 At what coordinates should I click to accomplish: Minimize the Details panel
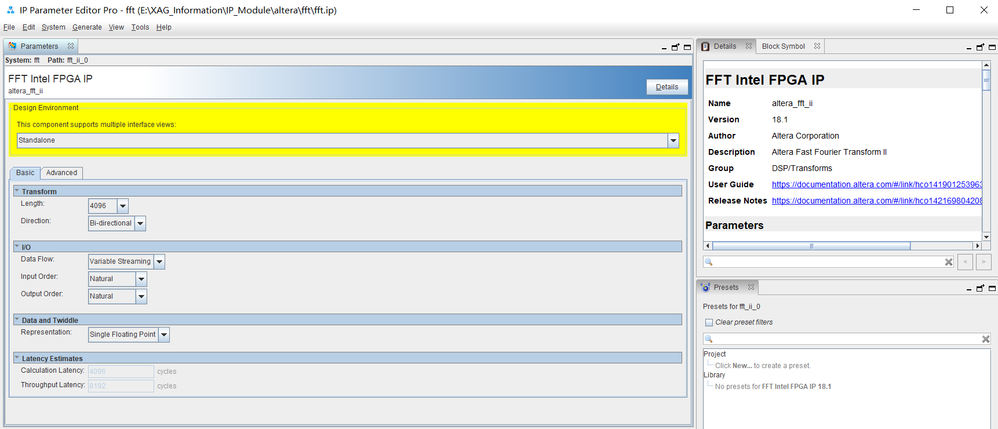pos(968,48)
